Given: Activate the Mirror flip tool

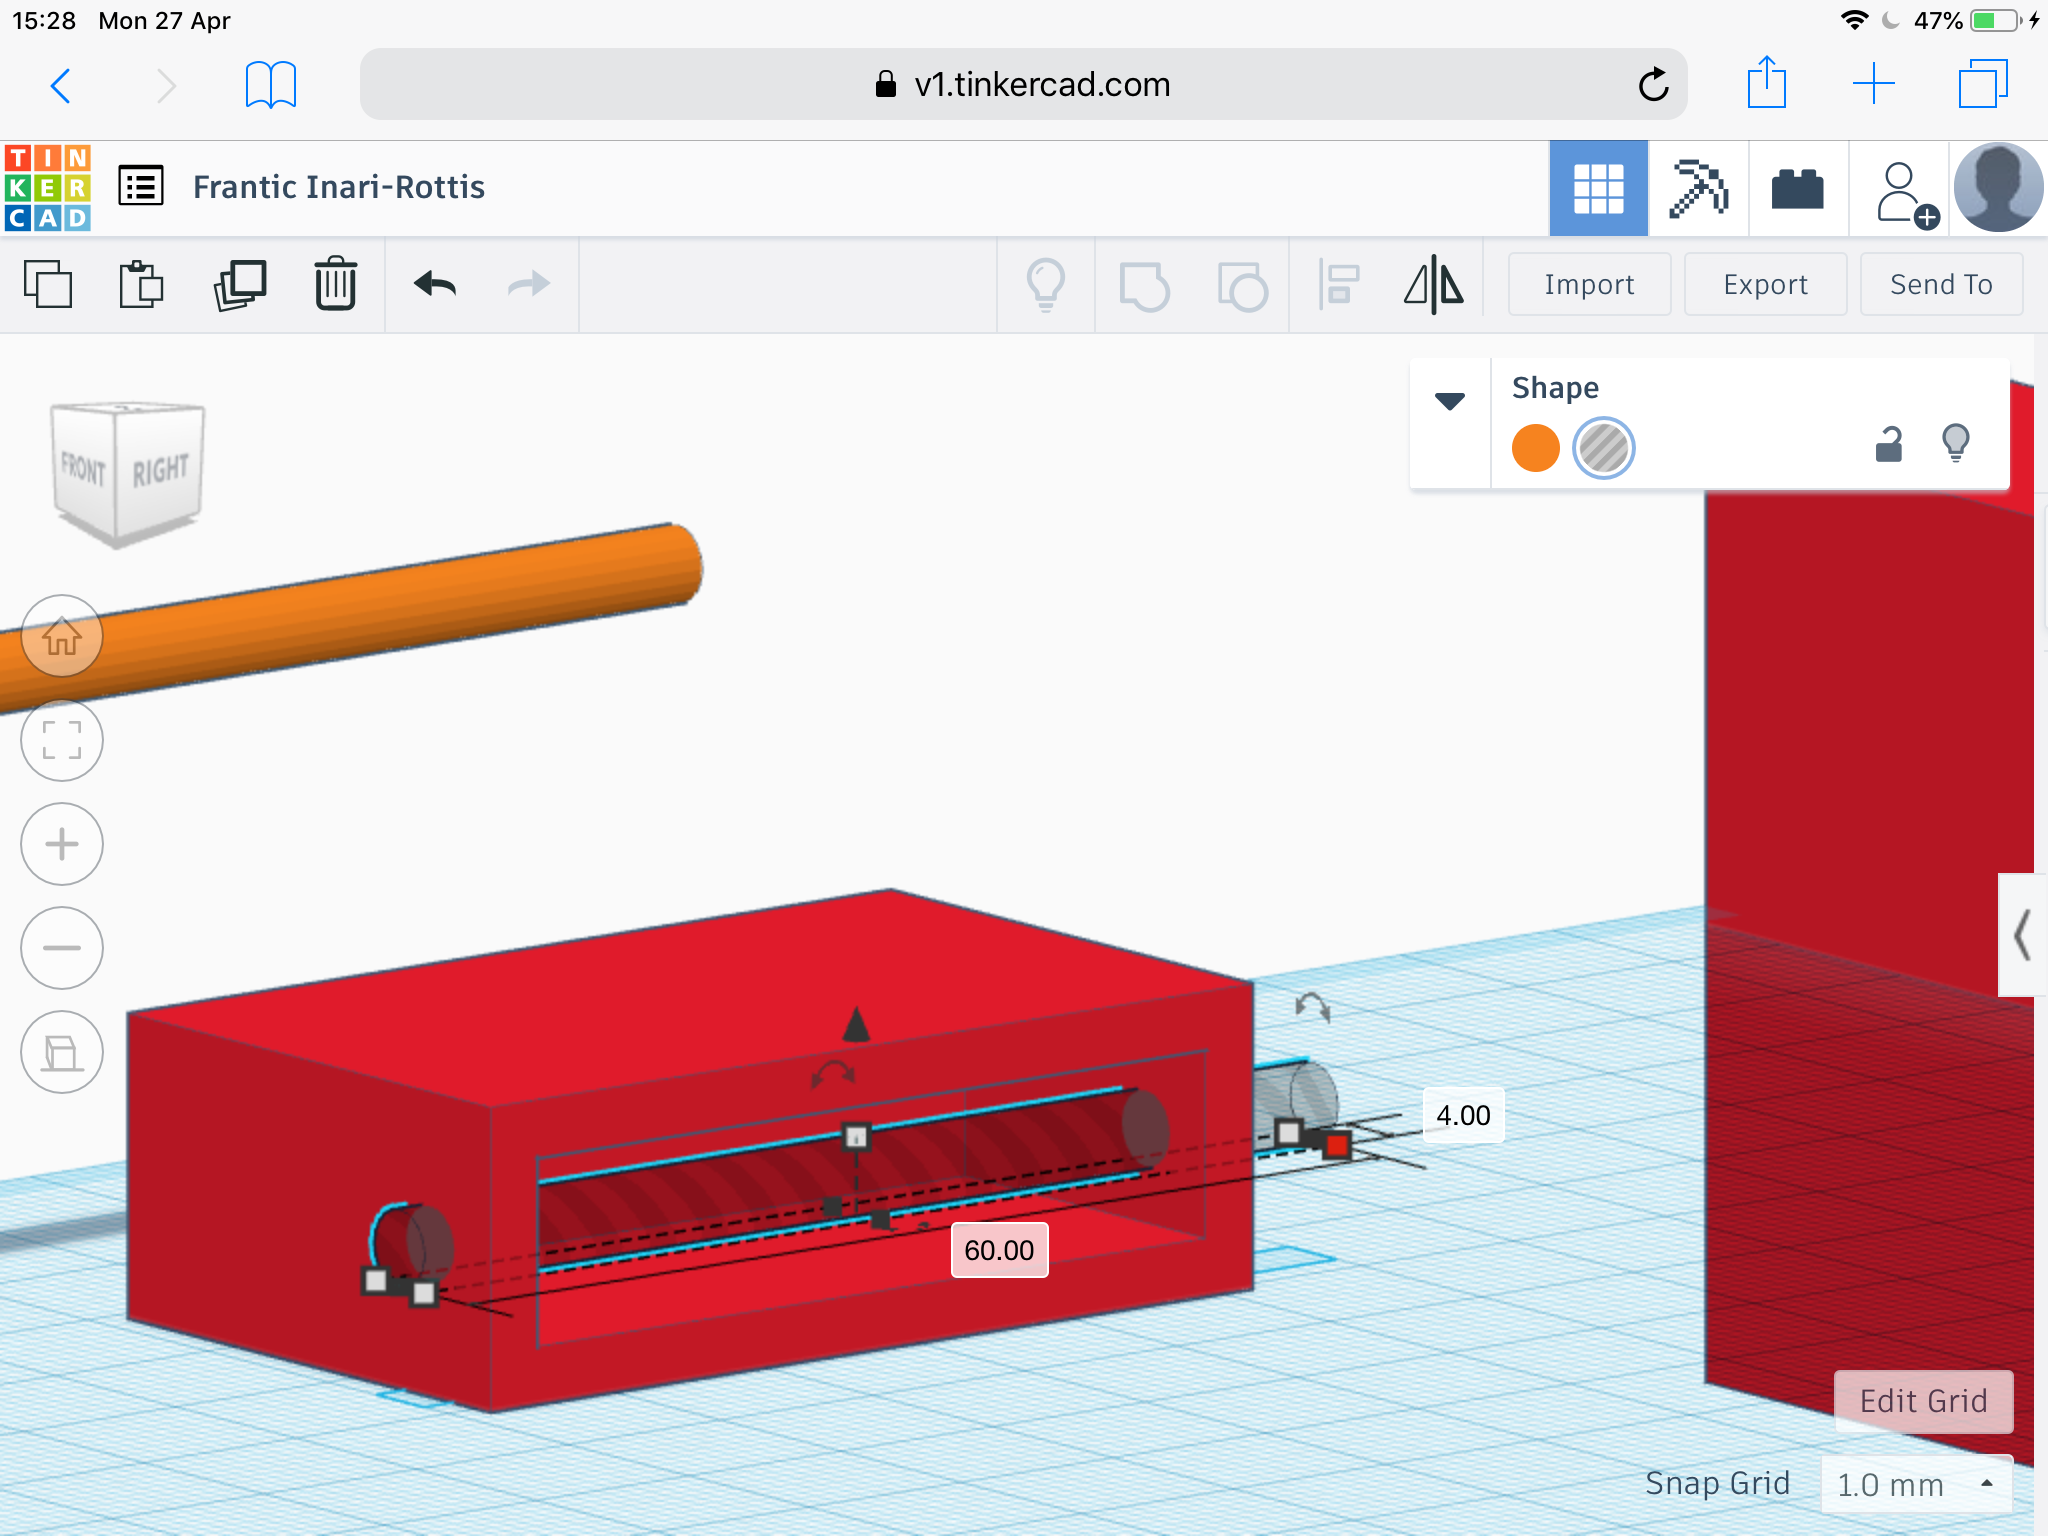Looking at the screenshot, I should (x=1434, y=285).
